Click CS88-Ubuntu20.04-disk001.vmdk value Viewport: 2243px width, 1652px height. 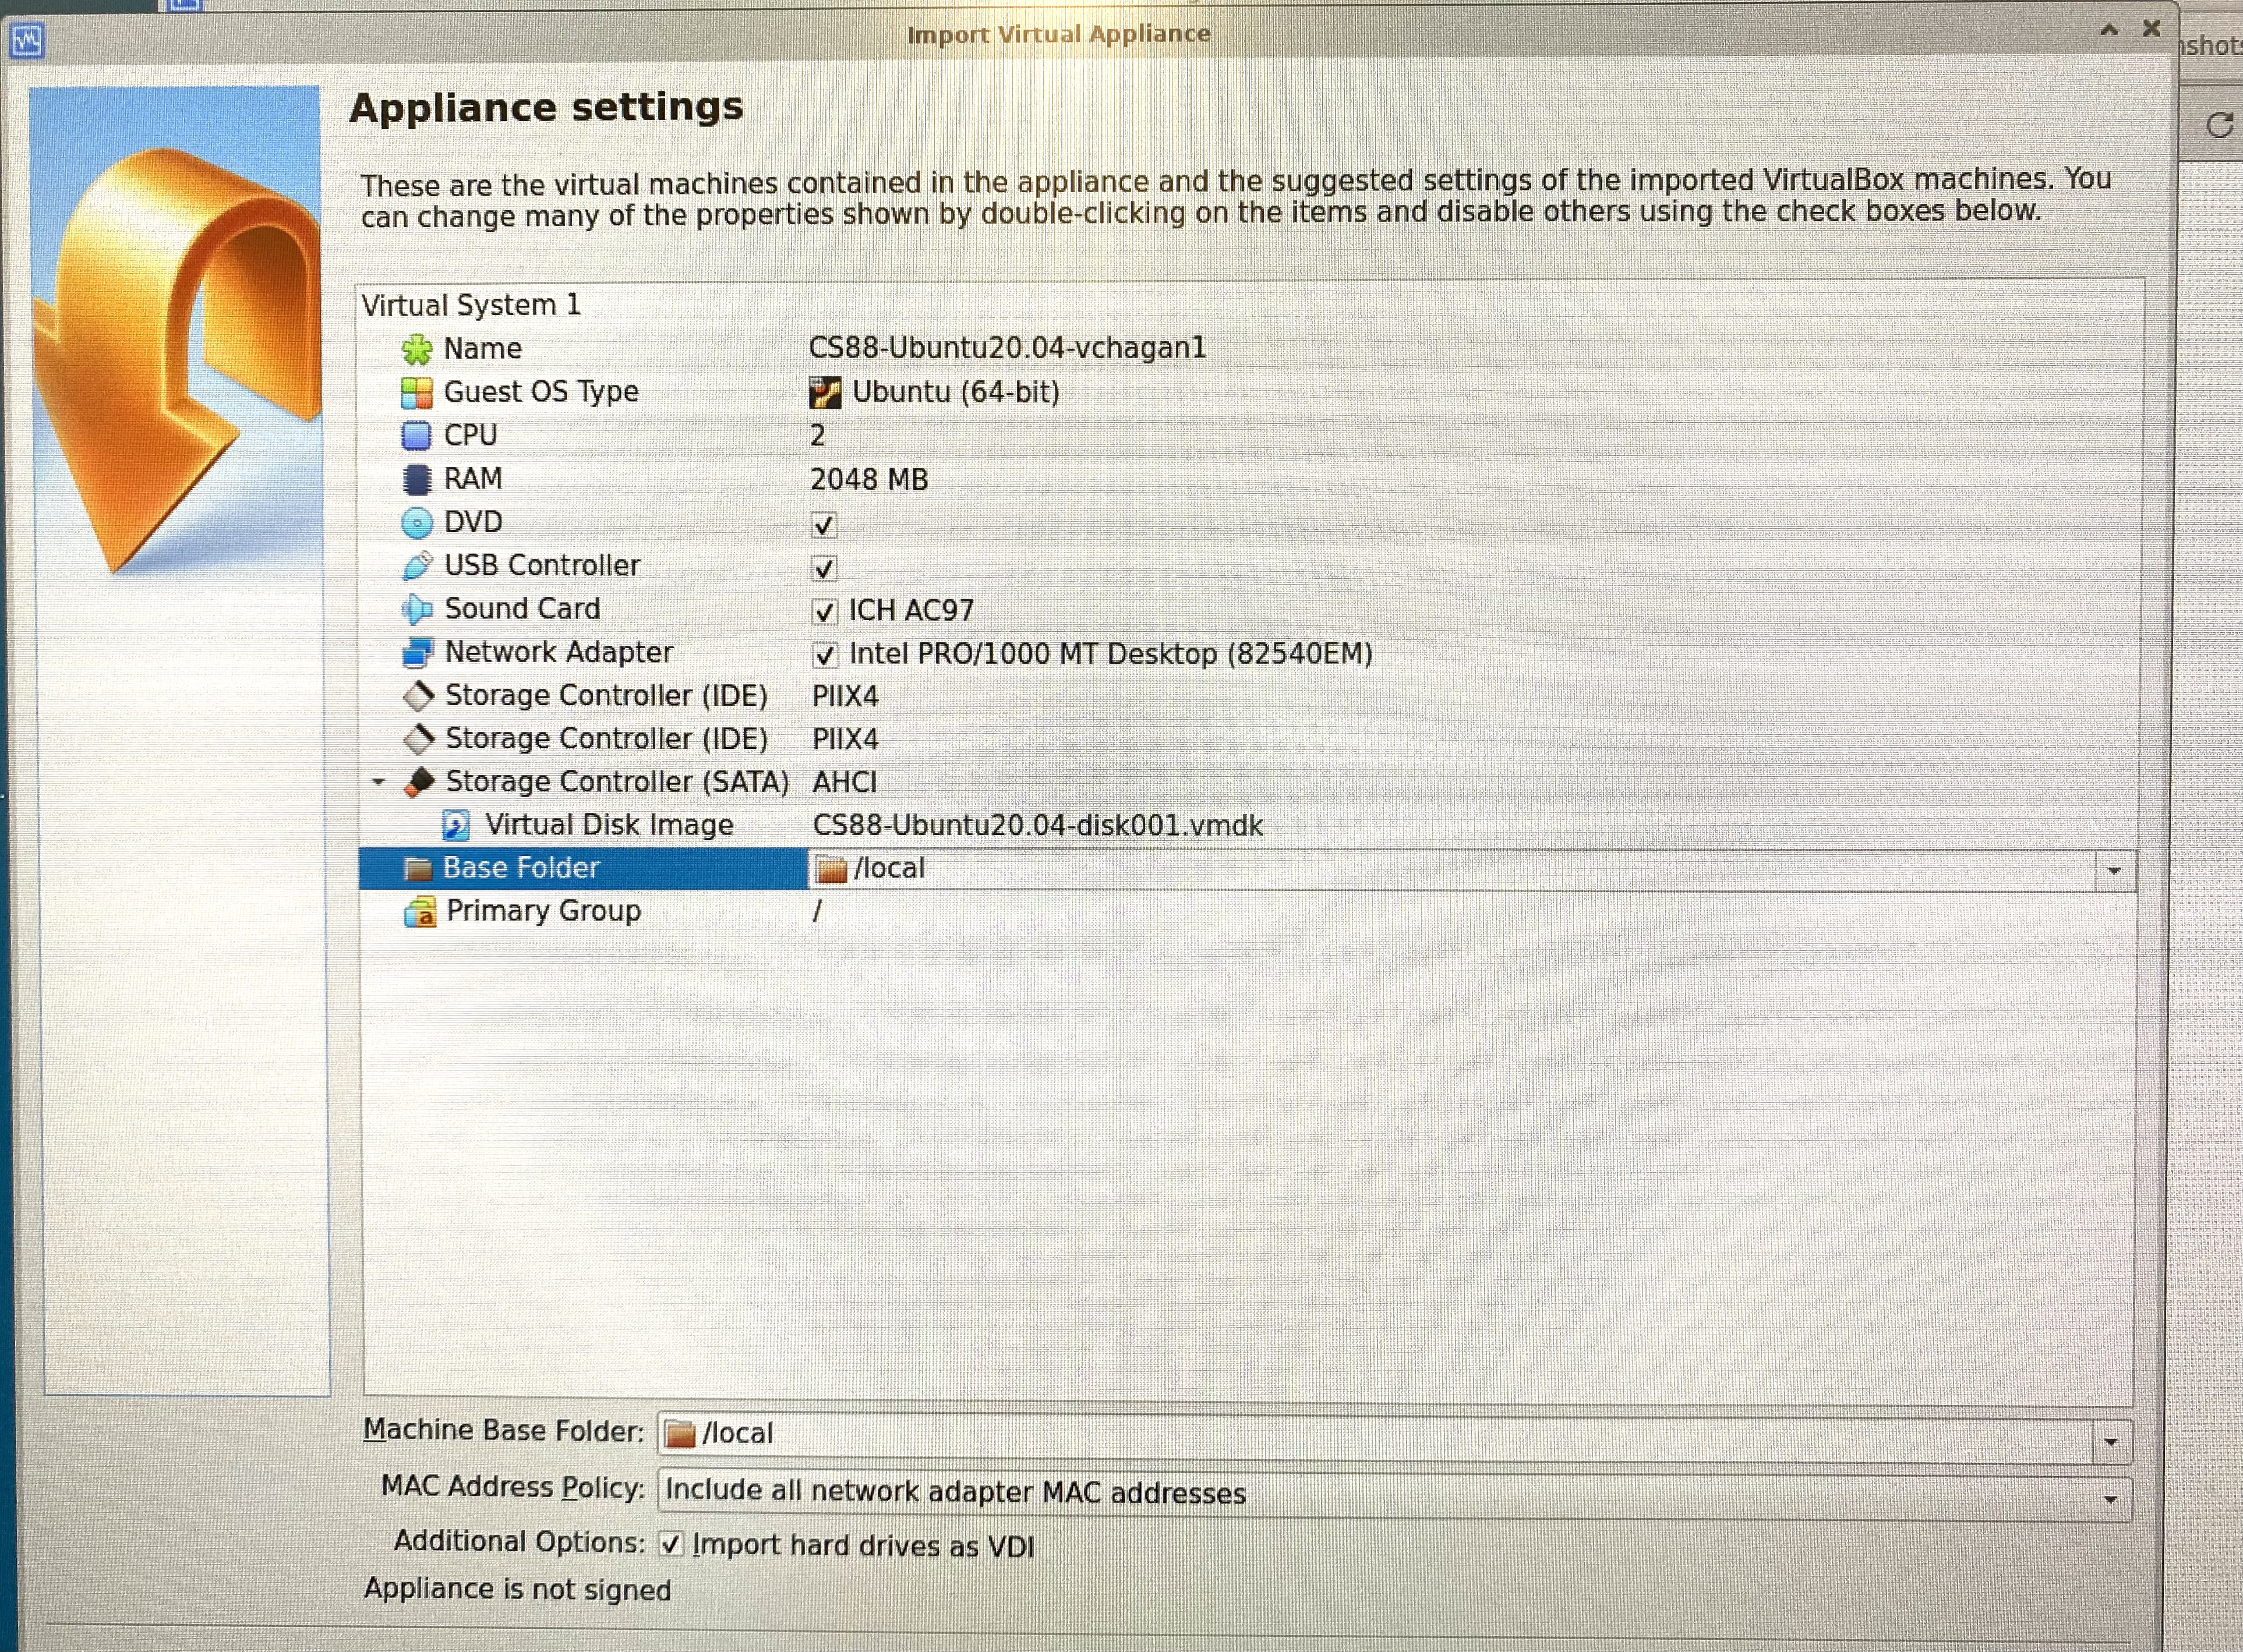click(1038, 826)
